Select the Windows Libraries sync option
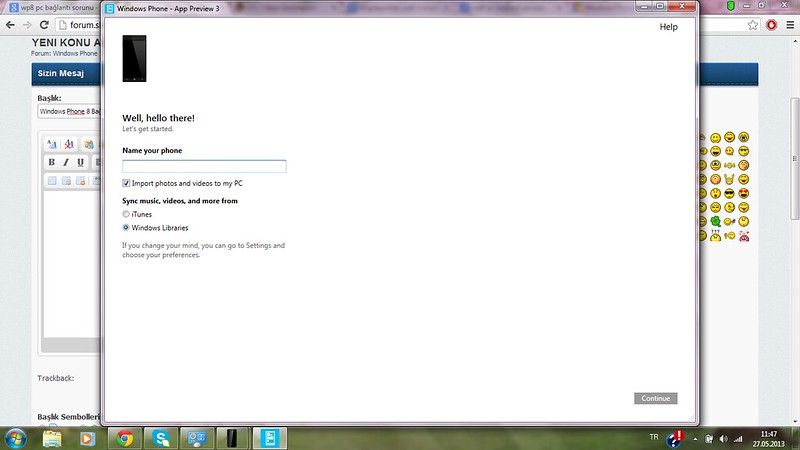Image resolution: width=800 pixels, height=450 pixels. point(126,228)
